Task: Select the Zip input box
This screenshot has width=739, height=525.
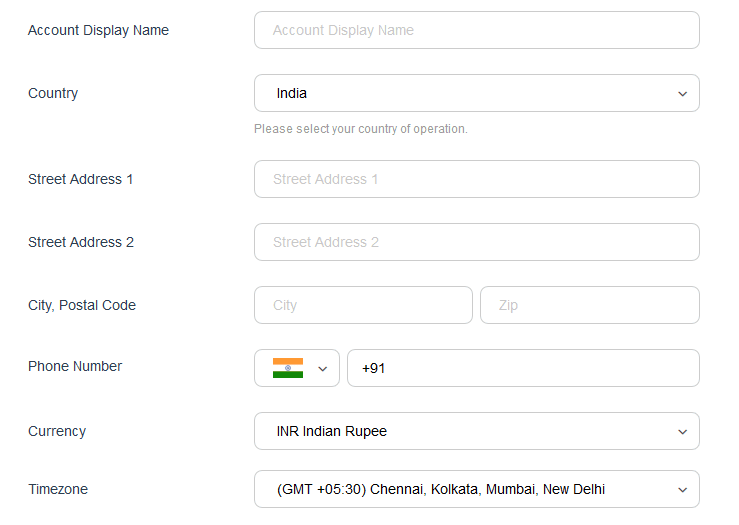Action: (590, 305)
